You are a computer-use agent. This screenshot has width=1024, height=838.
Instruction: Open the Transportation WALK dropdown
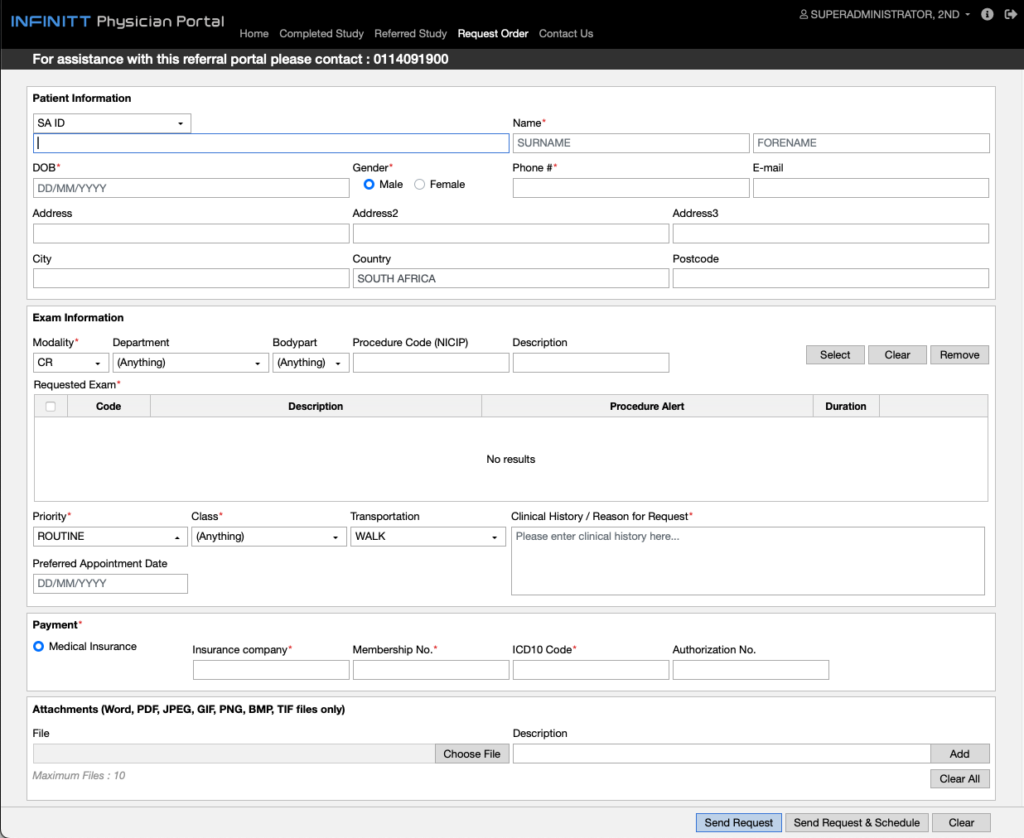(x=428, y=536)
